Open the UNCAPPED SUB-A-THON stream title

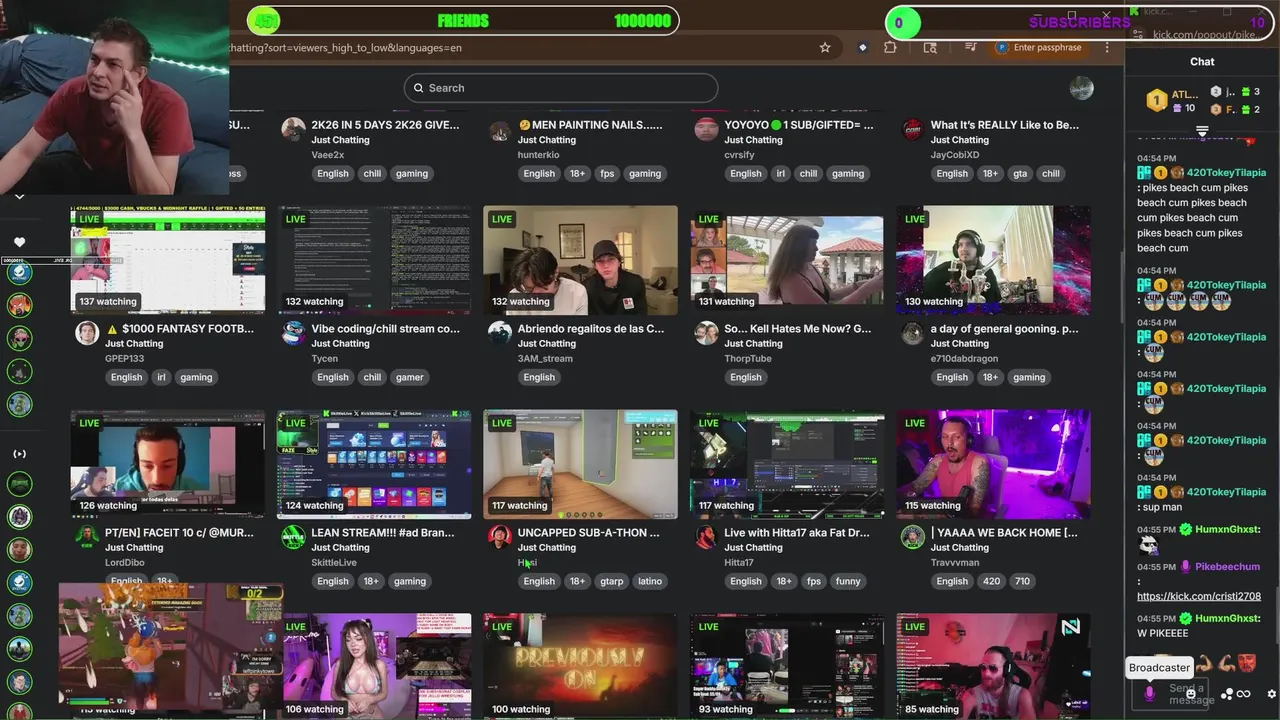click(x=589, y=533)
